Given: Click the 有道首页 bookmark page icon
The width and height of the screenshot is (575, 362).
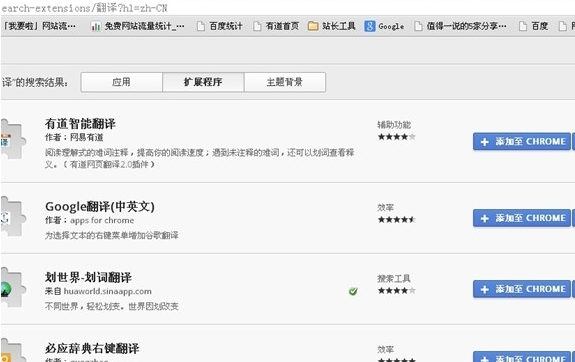Looking at the screenshot, I should tap(257, 26).
